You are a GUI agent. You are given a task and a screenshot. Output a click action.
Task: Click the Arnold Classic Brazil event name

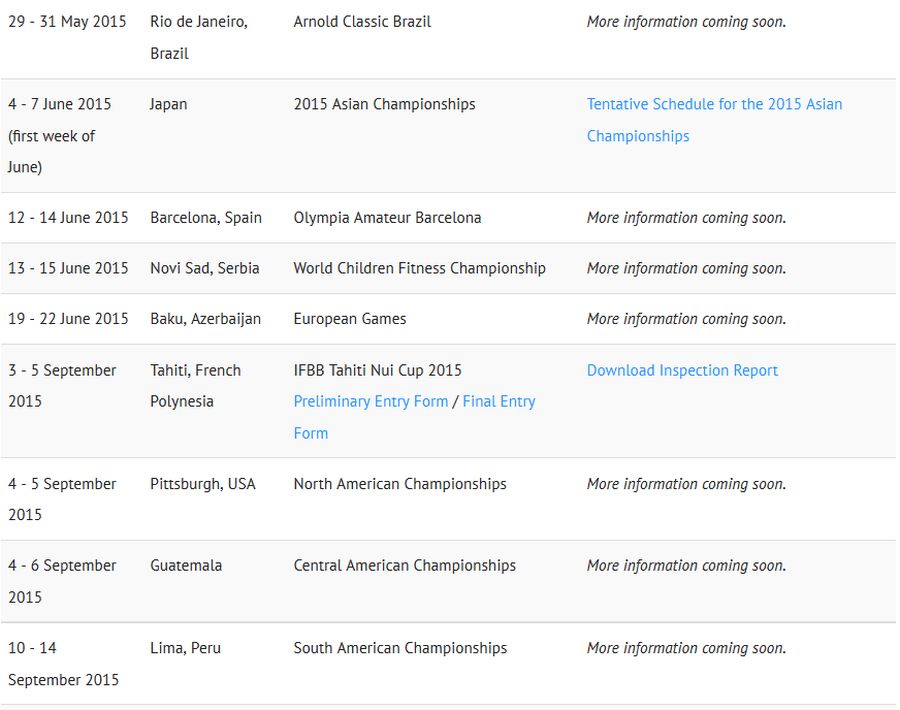click(362, 22)
